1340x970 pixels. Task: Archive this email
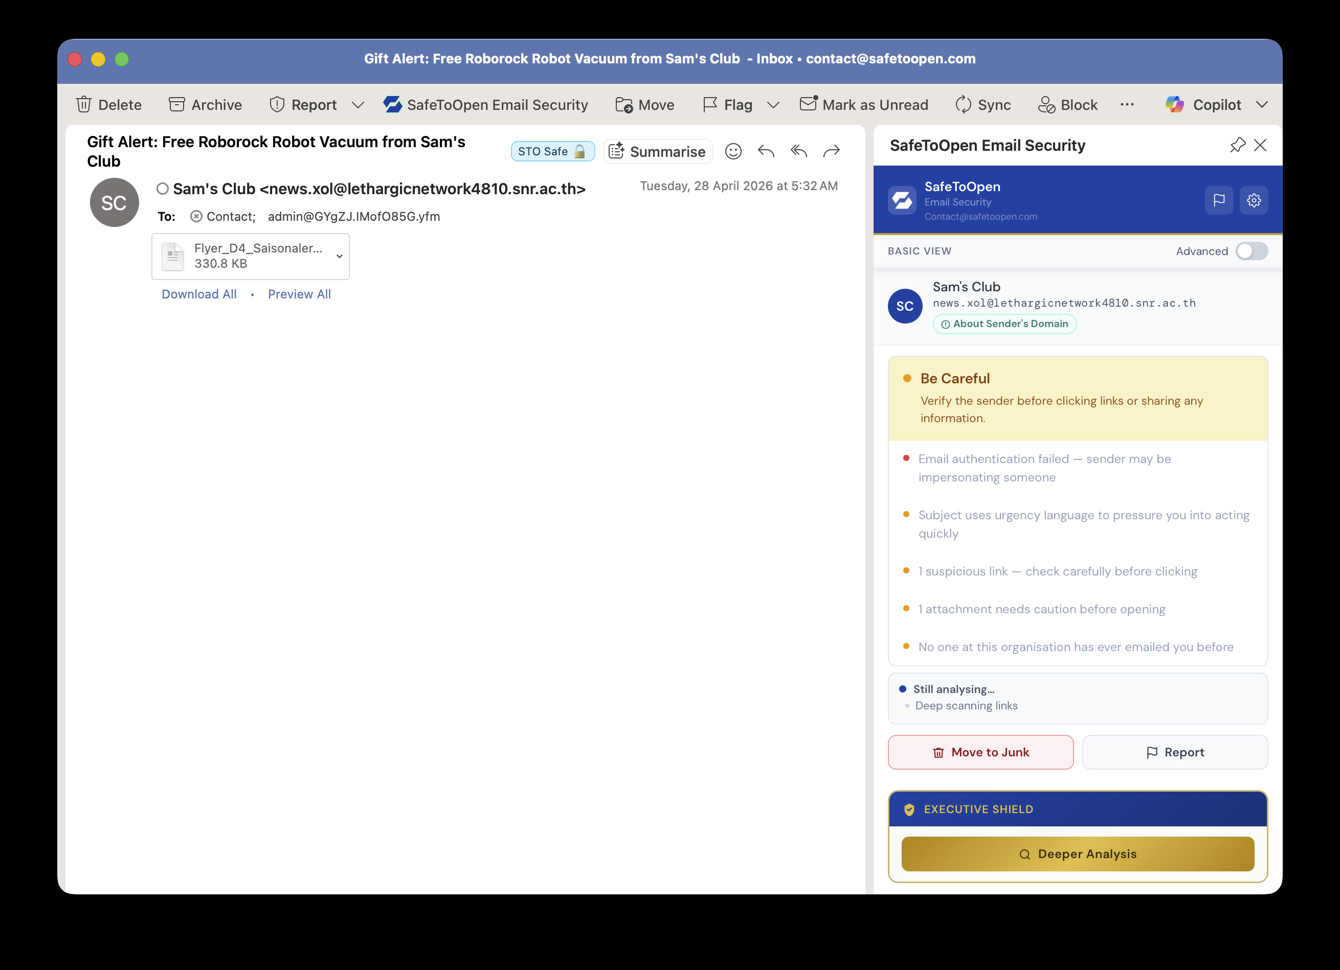tap(205, 104)
